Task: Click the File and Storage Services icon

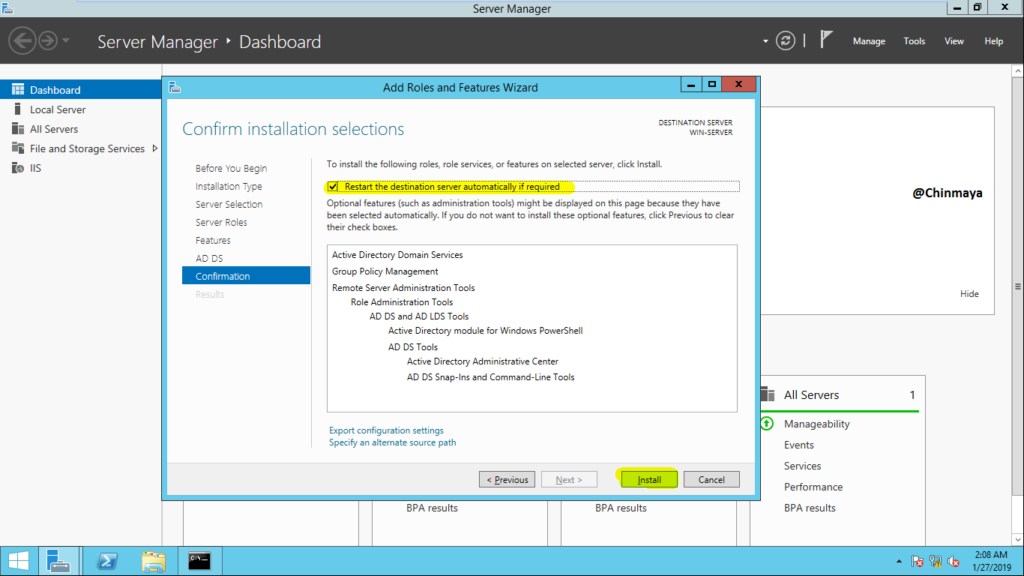Action: (18, 148)
